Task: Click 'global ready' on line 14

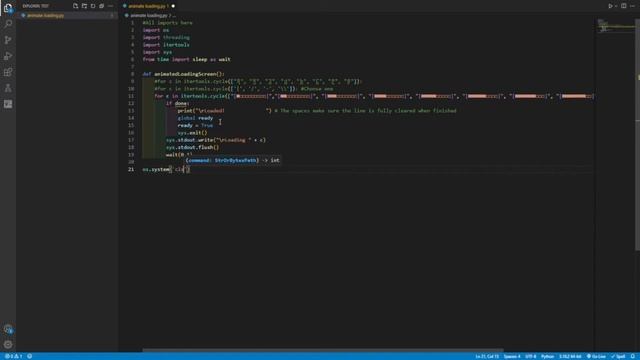Action: 195,118
